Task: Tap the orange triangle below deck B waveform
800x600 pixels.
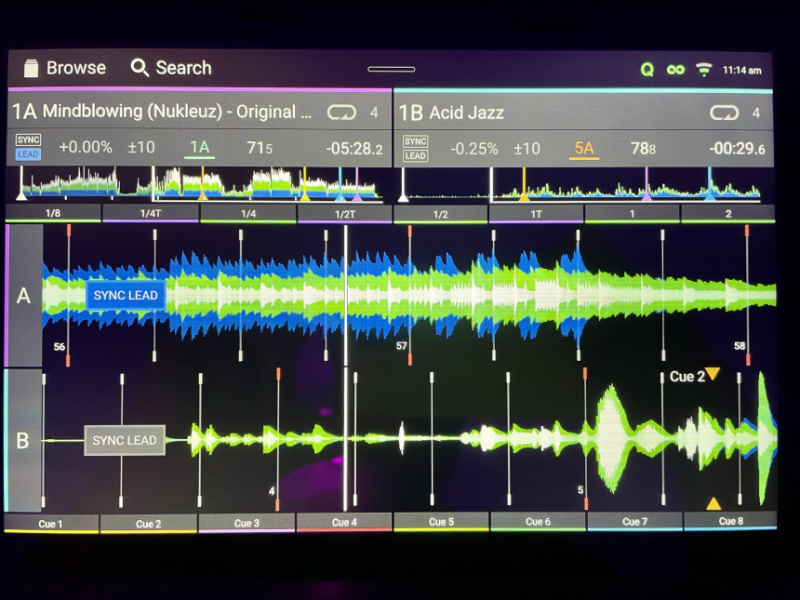Action: pos(713,504)
